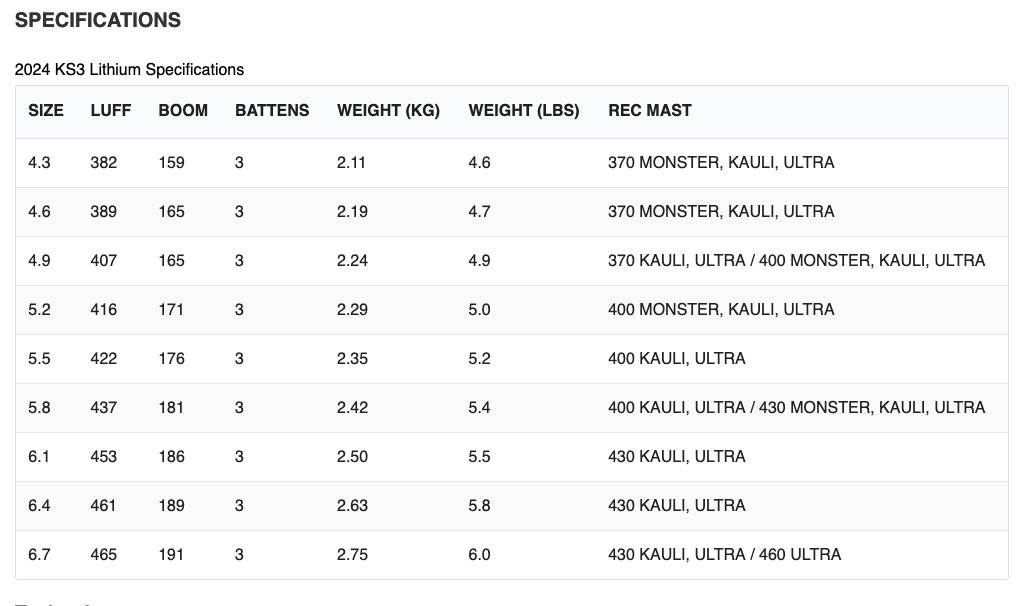Click the 430 KAULI, ULTRA / 460 ULTRA cell
1028x606 pixels.
click(724, 554)
